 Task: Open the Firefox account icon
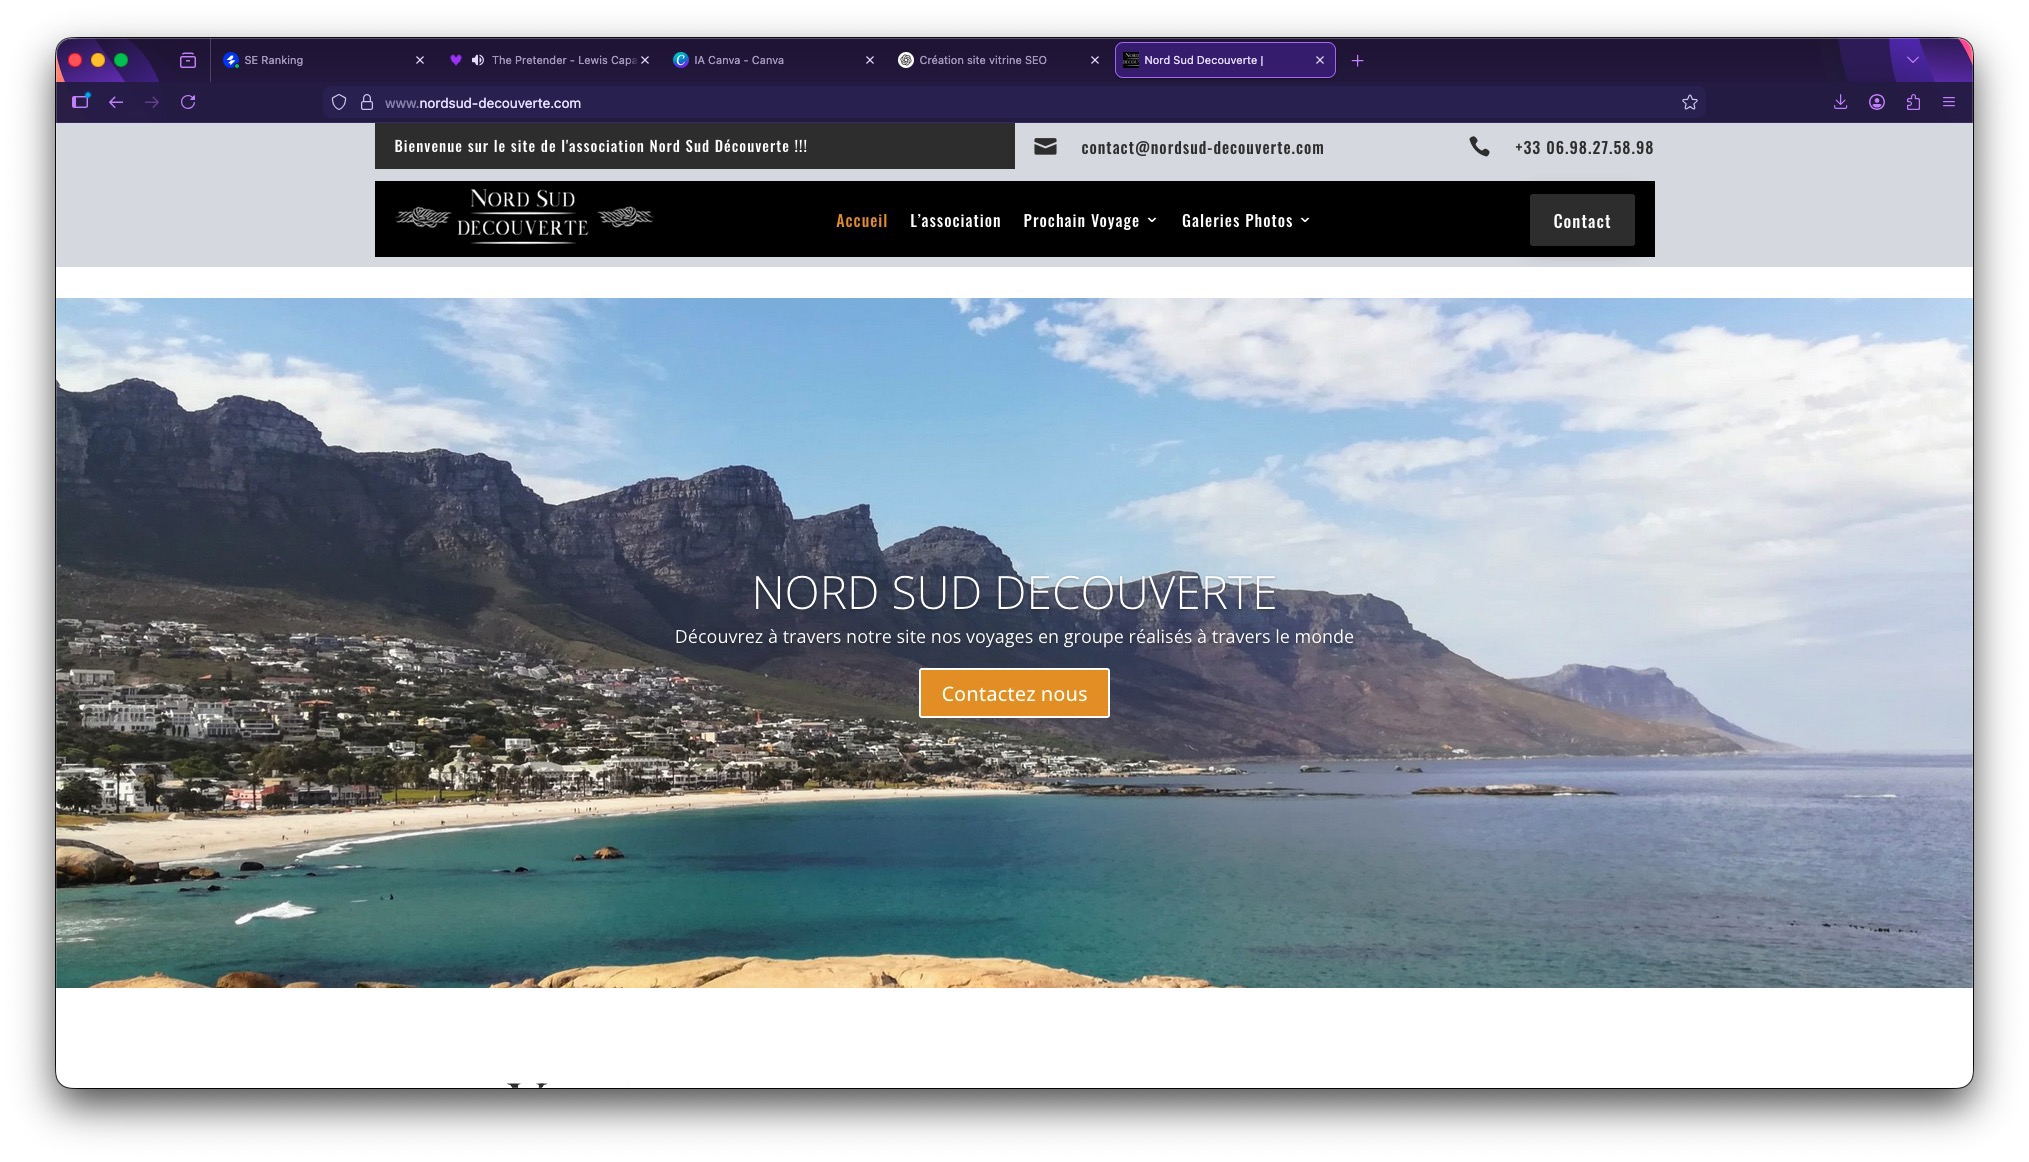(x=1877, y=102)
